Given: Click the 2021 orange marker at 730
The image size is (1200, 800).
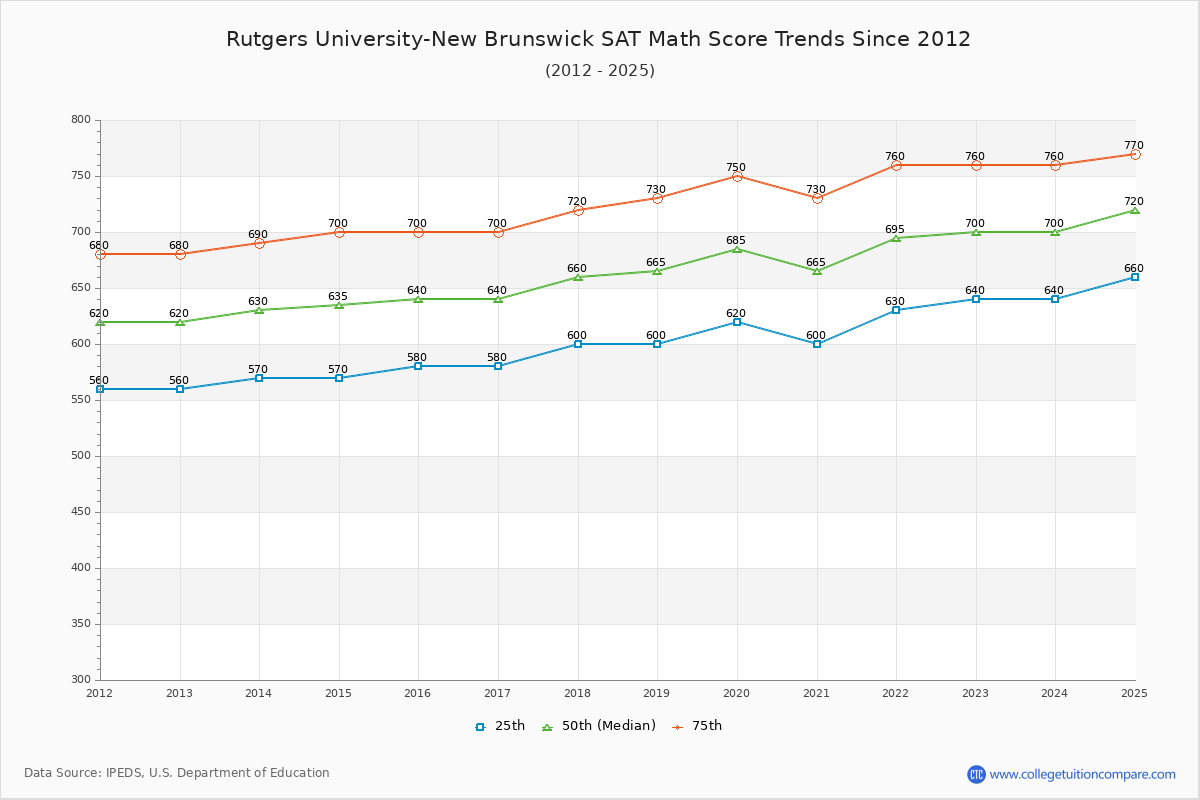Looking at the screenshot, I should point(817,198).
